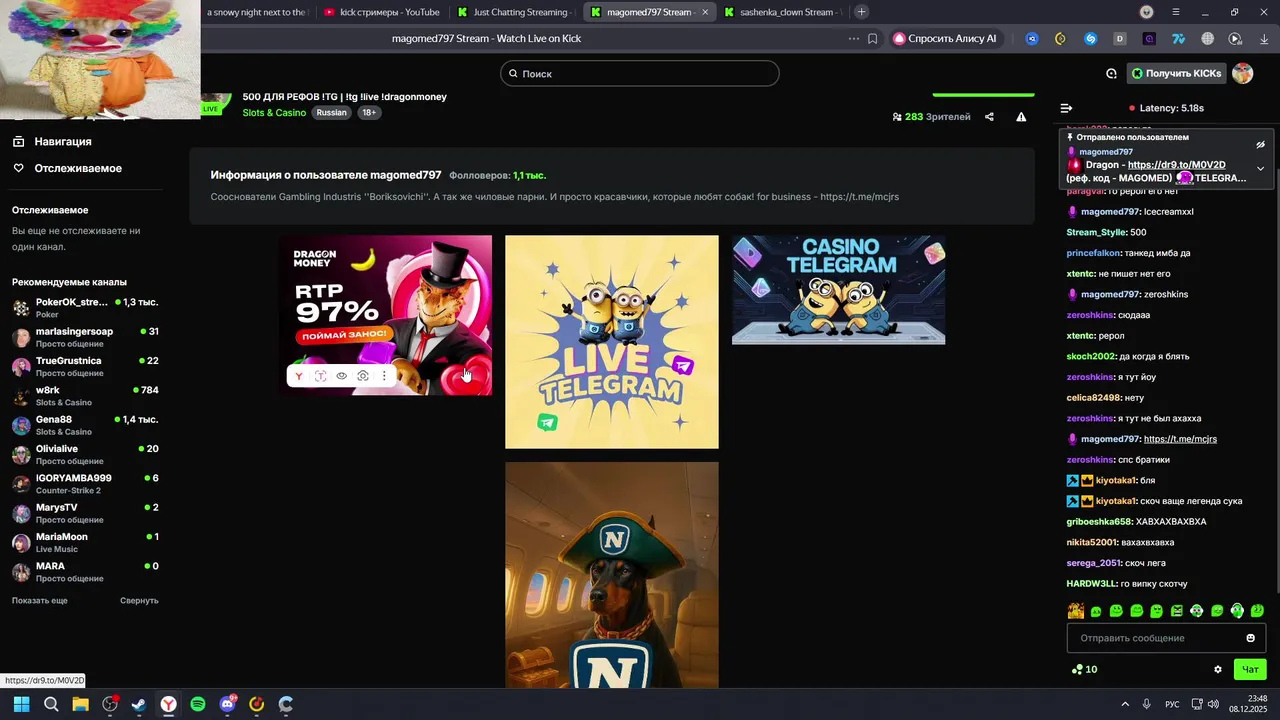The width and height of the screenshot is (1280, 720).
Task: Click hover toolbar eye icon on Dragon Money image
Action: pyautogui.click(x=341, y=376)
